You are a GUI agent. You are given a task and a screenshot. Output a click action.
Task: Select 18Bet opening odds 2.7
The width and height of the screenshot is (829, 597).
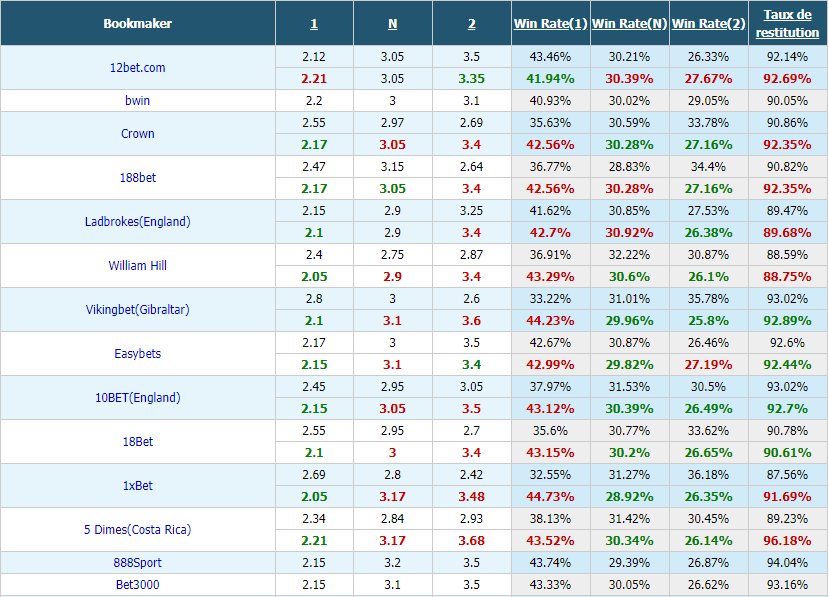472,430
